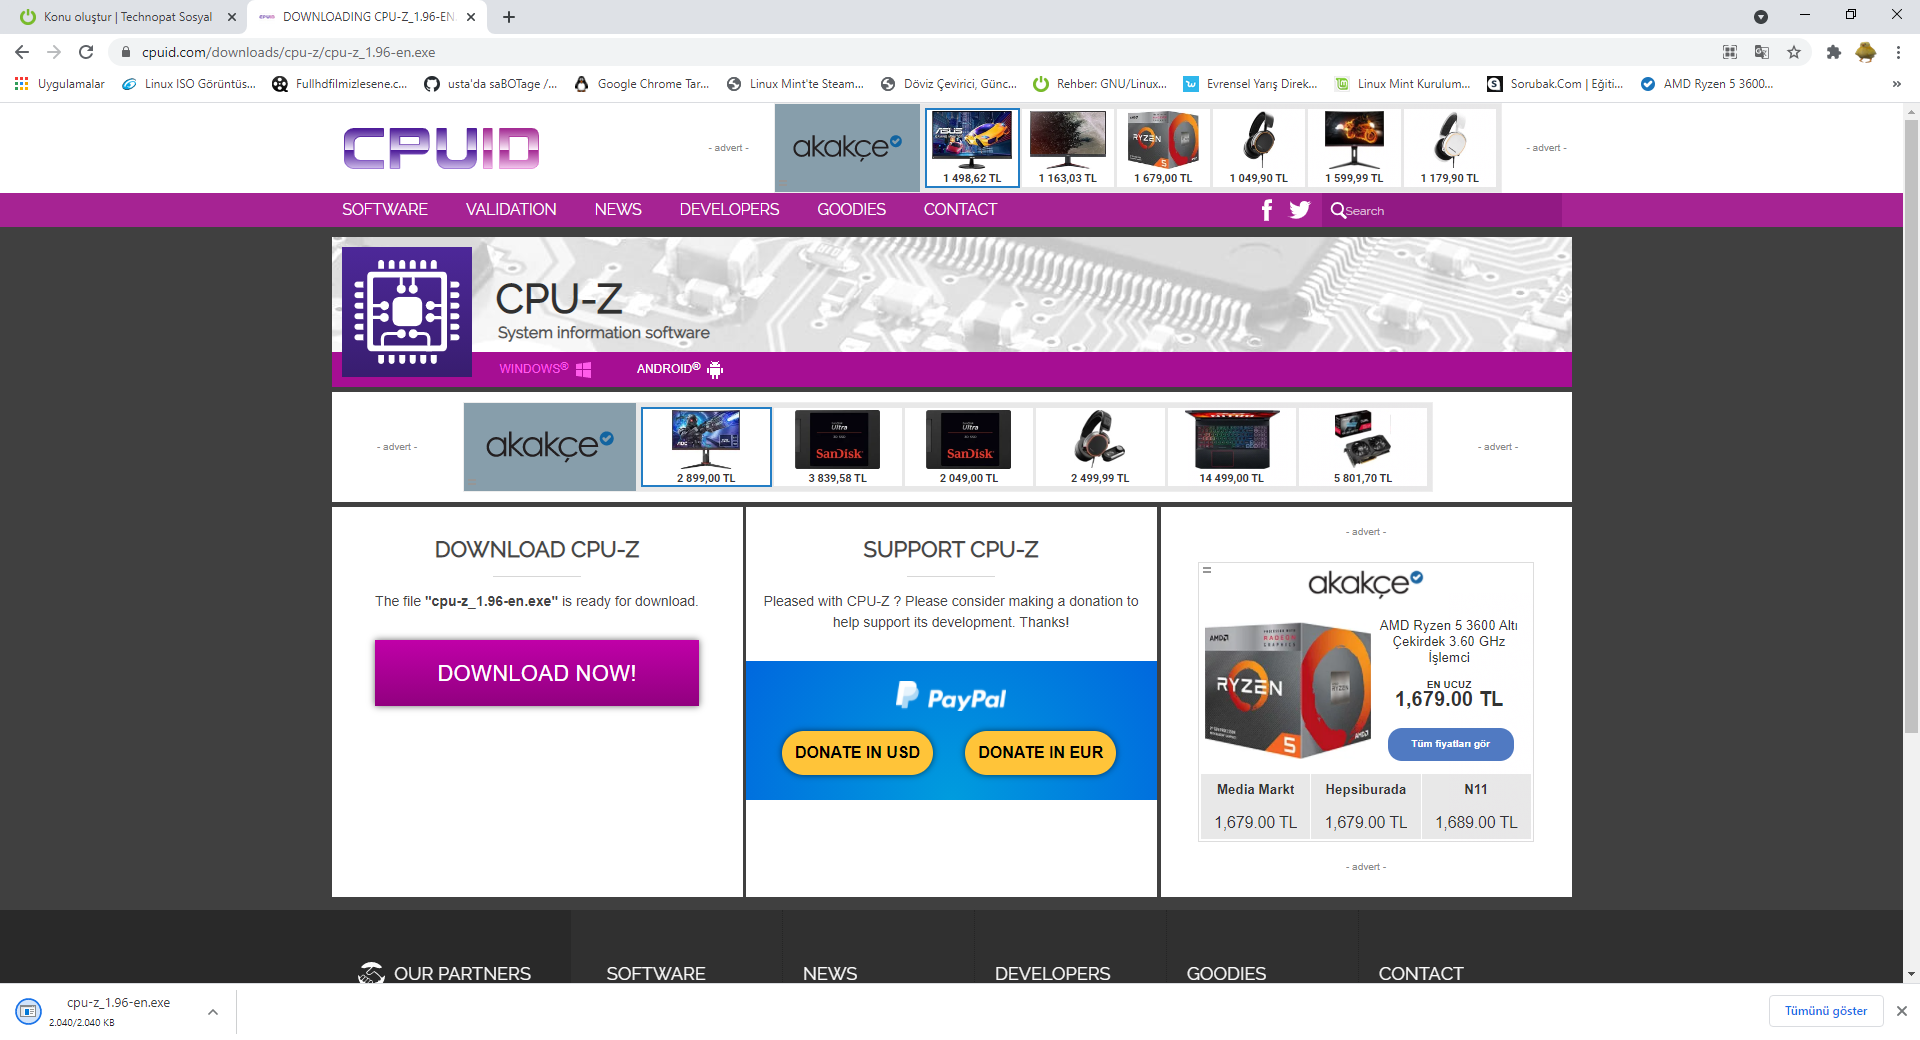This screenshot has width=1920, height=1040.
Task: Click DONATE IN EUR button
Action: pos(1040,753)
